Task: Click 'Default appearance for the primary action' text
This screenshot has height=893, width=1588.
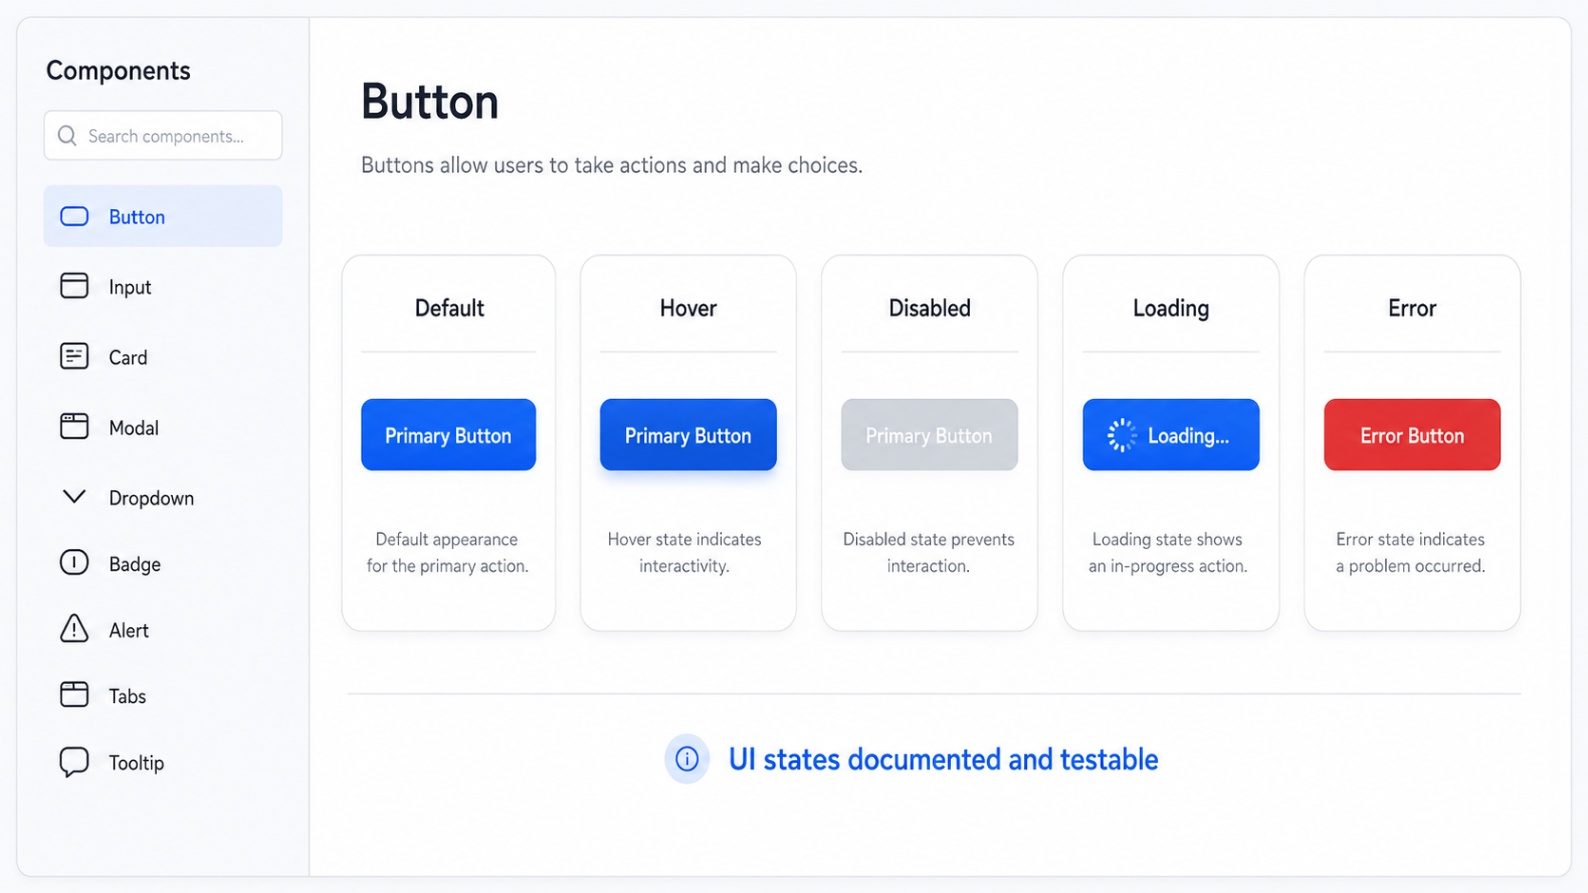Action: (447, 552)
